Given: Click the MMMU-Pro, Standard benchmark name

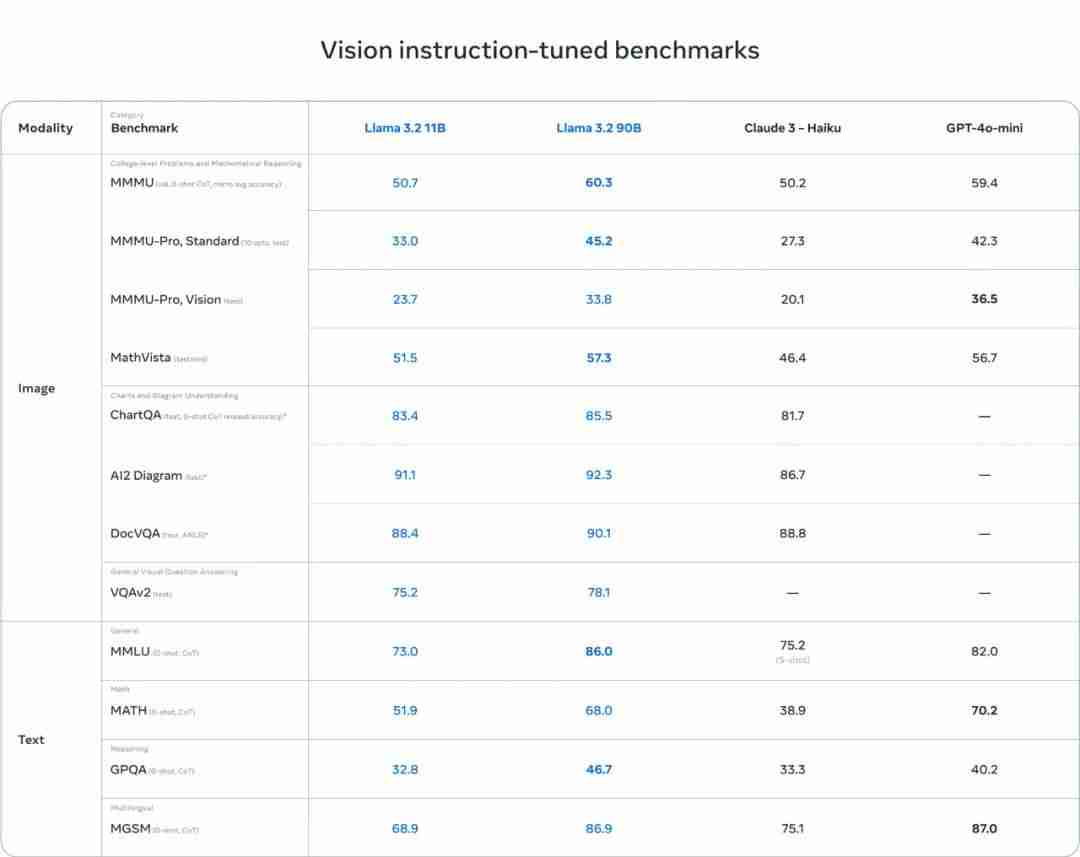Looking at the screenshot, I should click(x=175, y=241).
